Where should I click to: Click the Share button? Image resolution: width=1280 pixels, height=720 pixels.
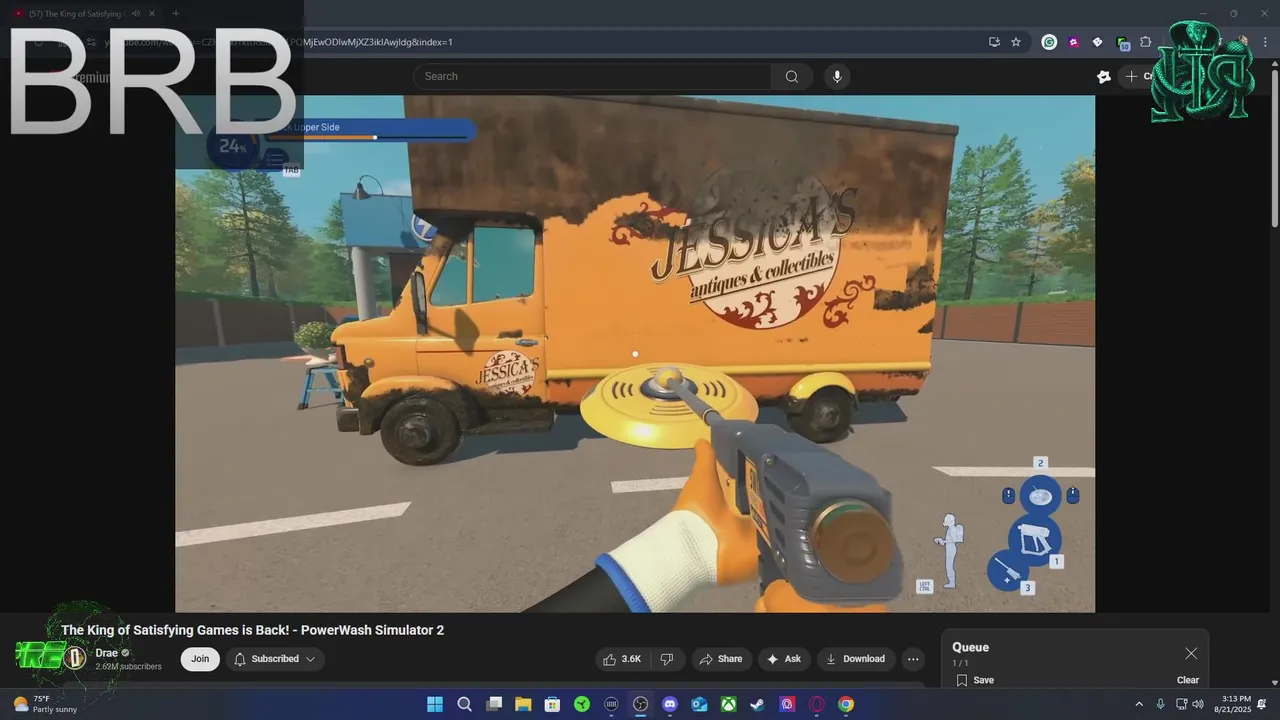[x=720, y=659]
